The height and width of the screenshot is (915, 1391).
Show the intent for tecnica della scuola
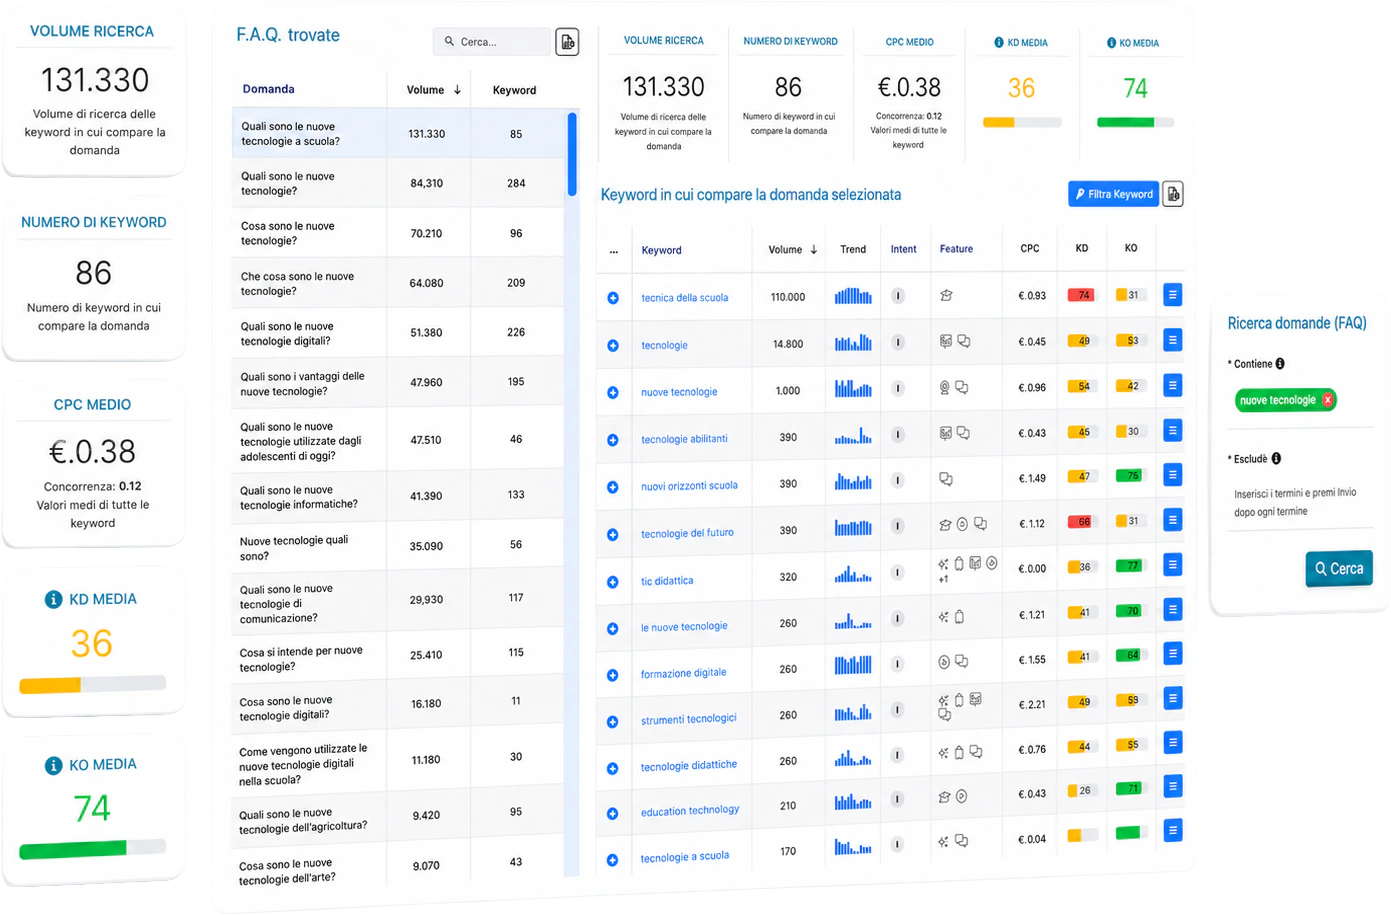click(898, 296)
